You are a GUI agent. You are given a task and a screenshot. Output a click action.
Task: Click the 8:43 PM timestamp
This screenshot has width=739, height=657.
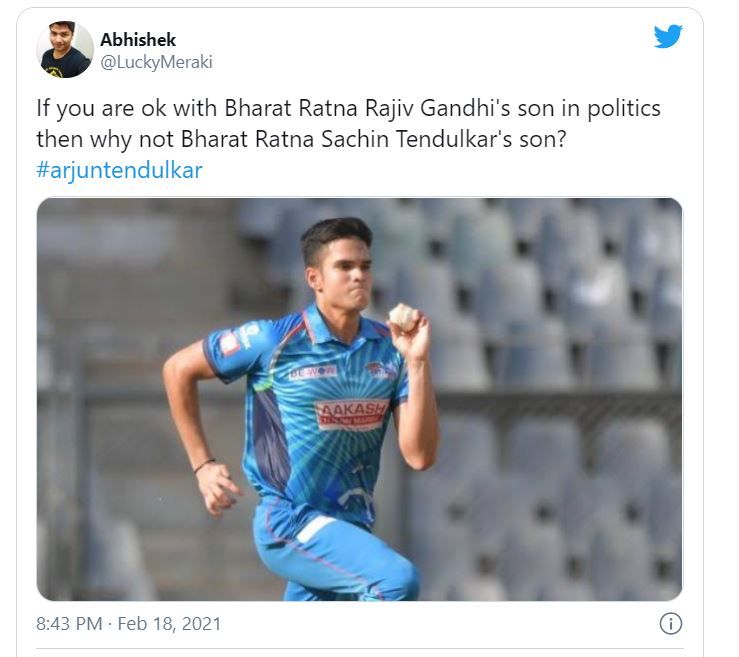[69, 624]
